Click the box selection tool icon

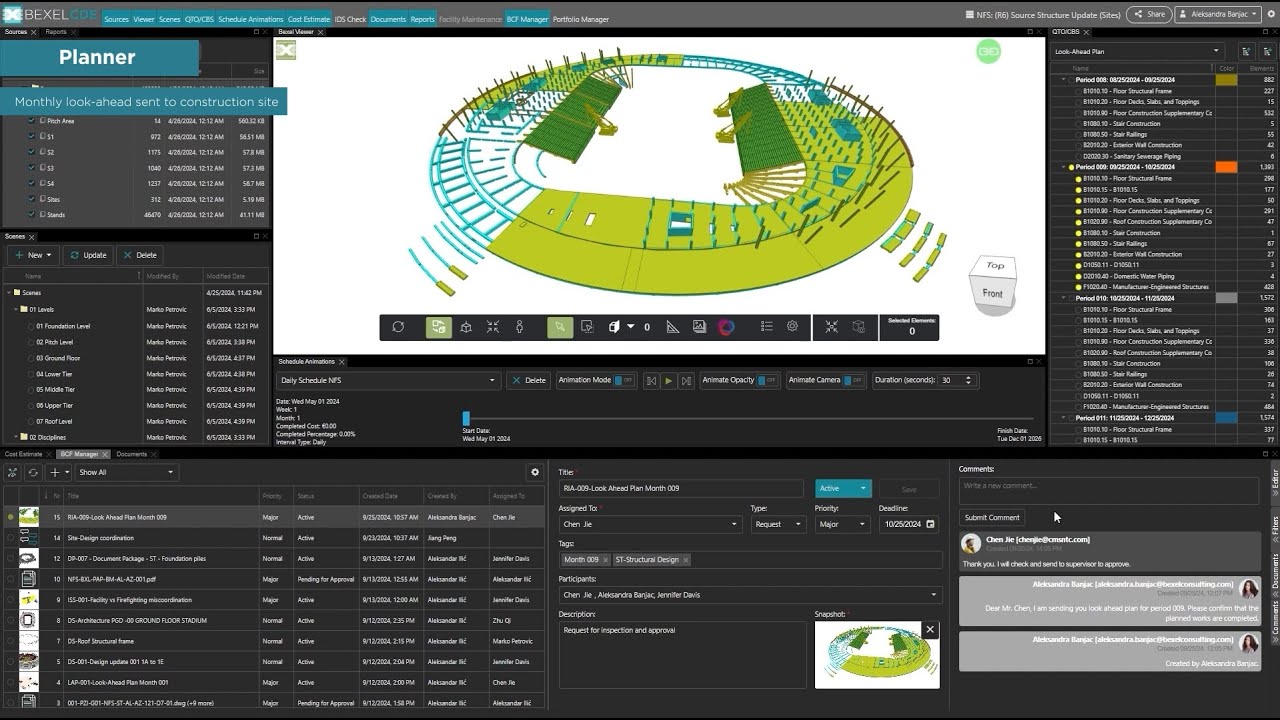(587, 327)
